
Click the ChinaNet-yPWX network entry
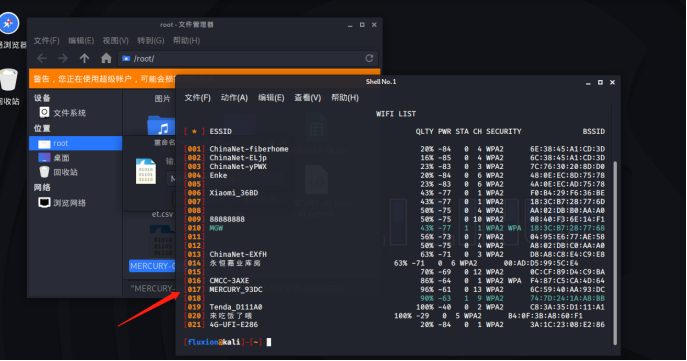(x=394, y=166)
